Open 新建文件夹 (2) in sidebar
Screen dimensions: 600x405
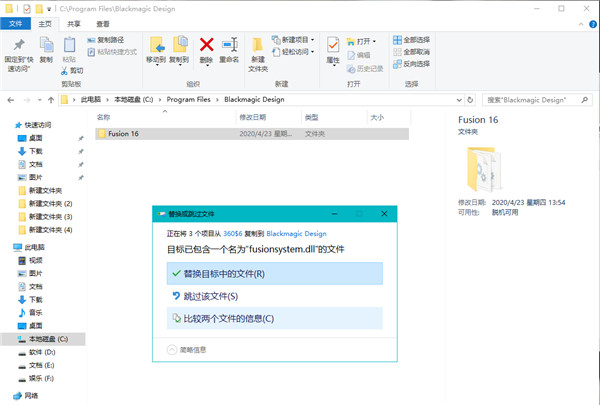click(x=50, y=203)
